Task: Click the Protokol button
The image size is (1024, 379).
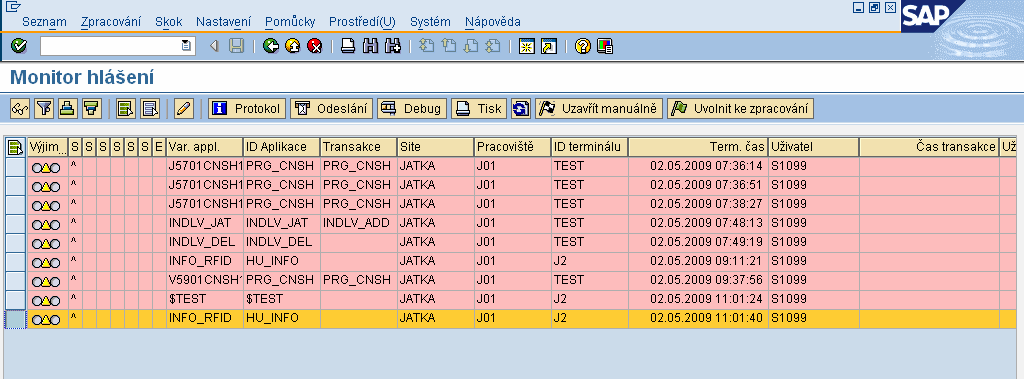Action: (x=248, y=108)
